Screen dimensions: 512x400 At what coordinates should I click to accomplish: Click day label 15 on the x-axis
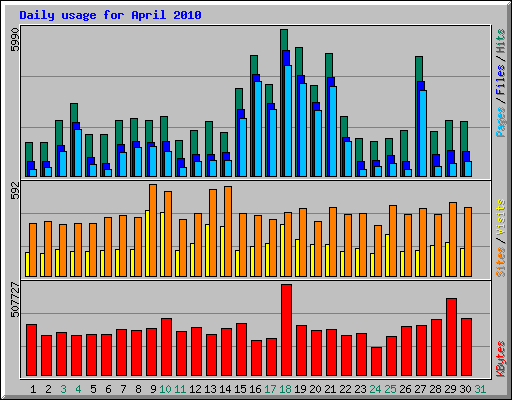(x=240, y=389)
